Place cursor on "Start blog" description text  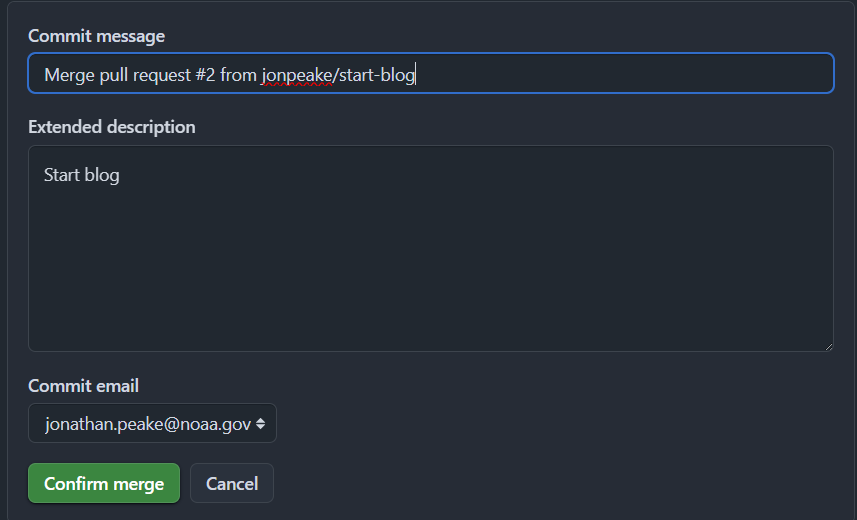[81, 175]
